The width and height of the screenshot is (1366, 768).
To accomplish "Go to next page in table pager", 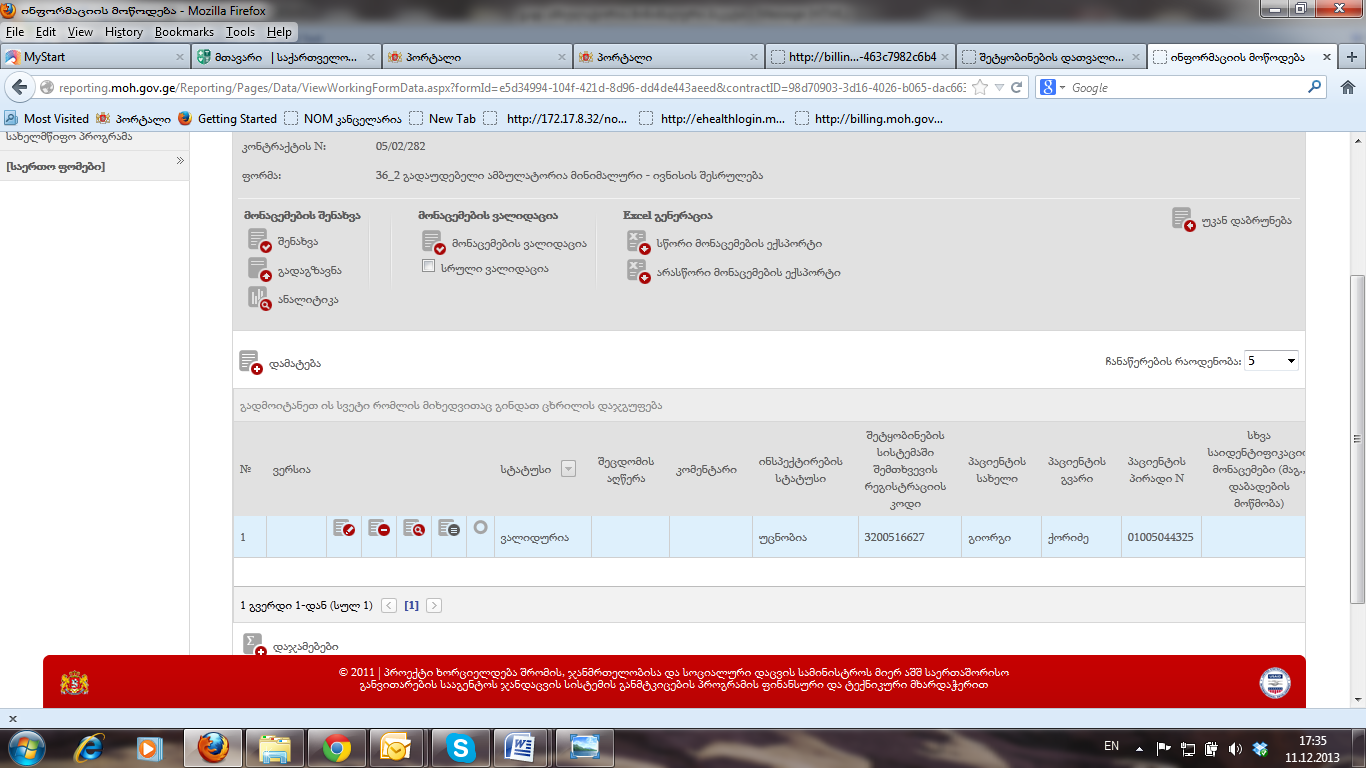I will point(433,605).
